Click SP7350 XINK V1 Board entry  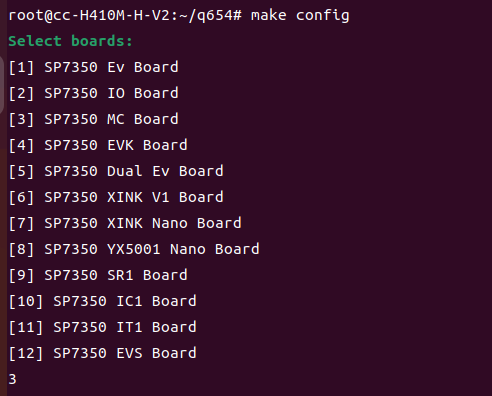(116, 197)
